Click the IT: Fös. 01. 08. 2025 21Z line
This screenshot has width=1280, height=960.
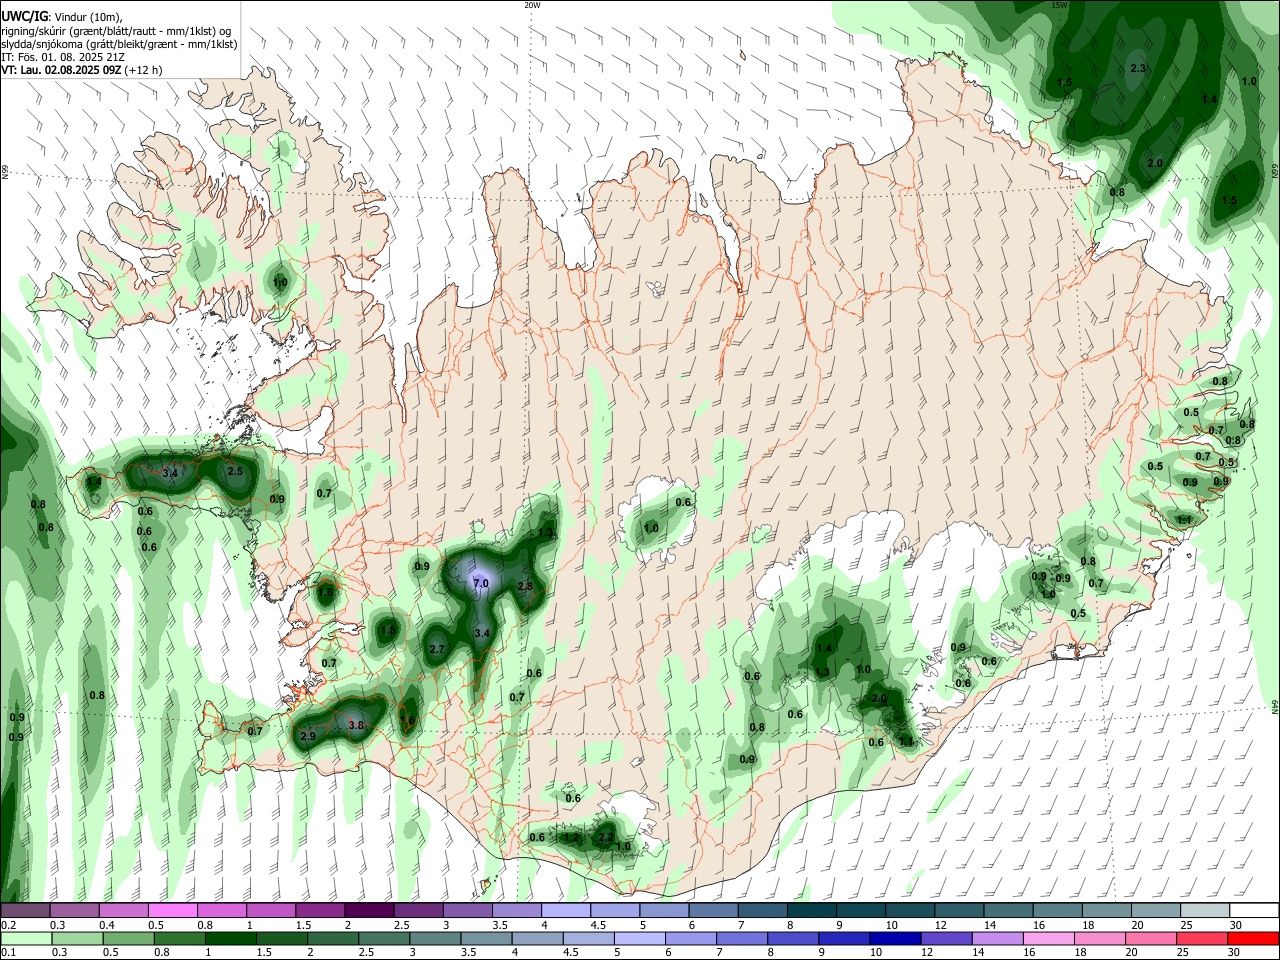60,57
